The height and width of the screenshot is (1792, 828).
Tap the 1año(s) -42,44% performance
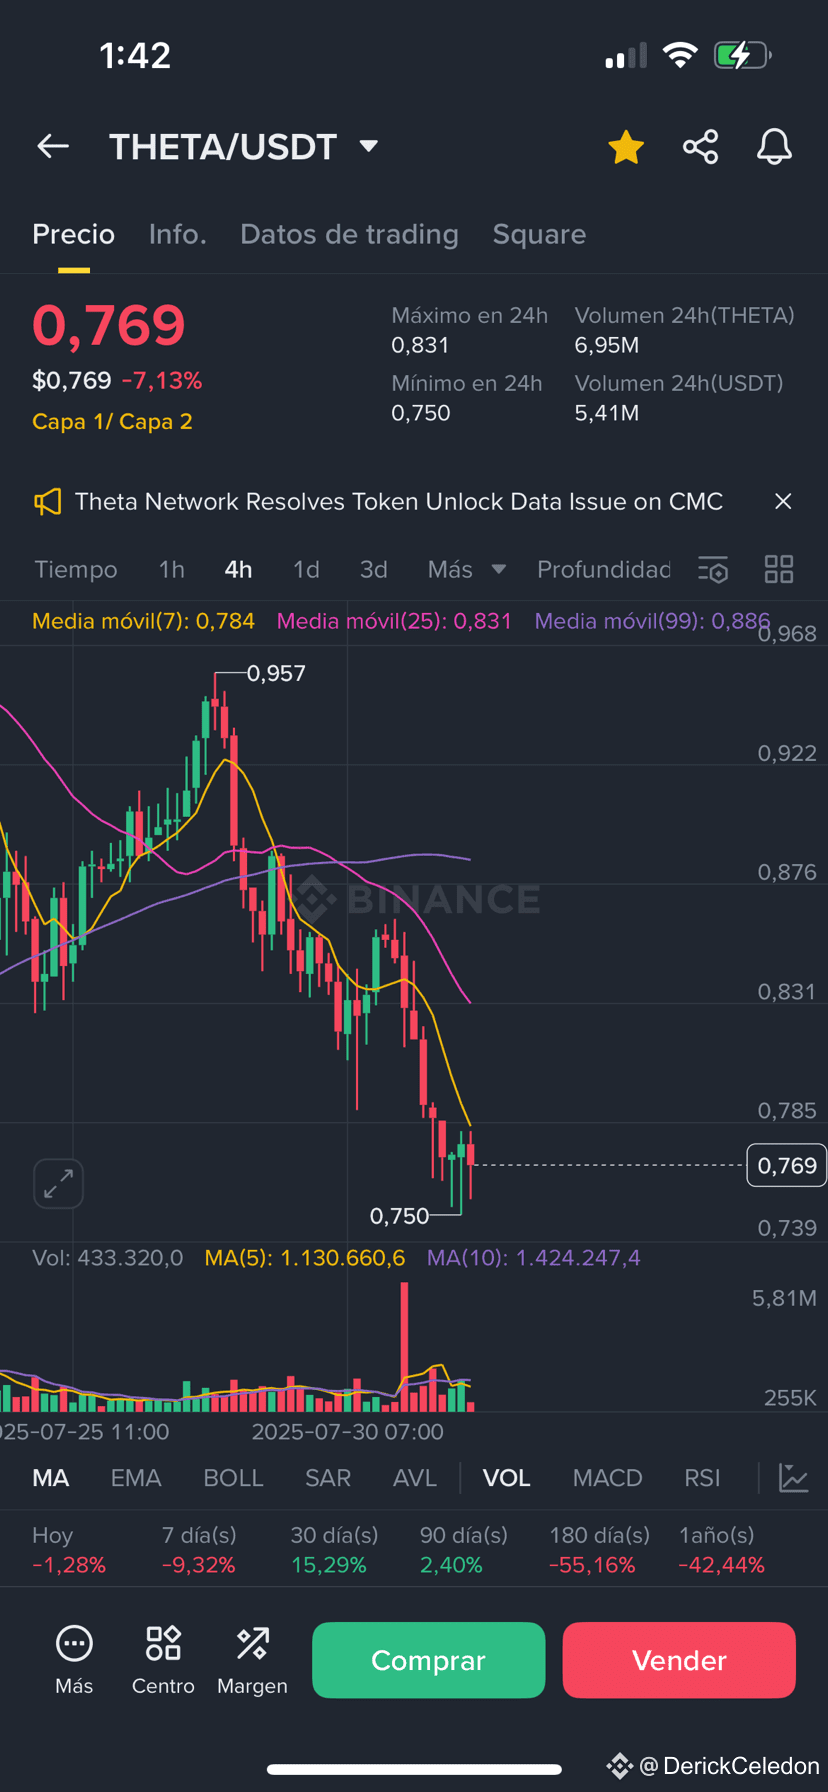coord(721,1550)
